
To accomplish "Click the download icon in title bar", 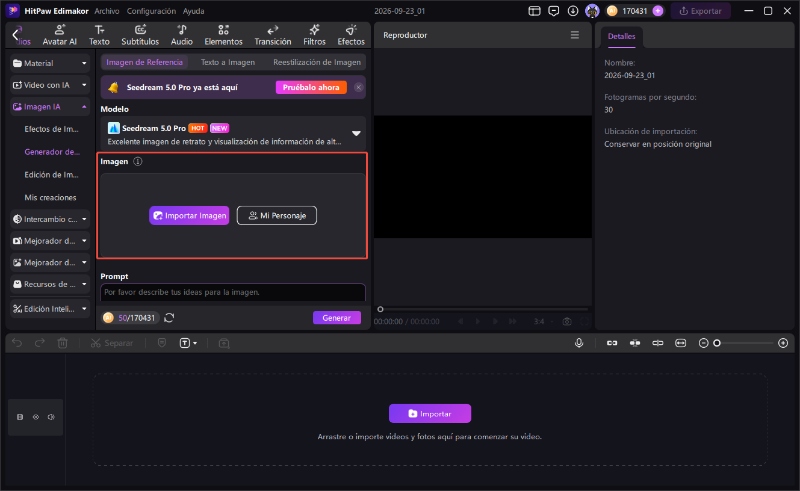I will 572,11.
